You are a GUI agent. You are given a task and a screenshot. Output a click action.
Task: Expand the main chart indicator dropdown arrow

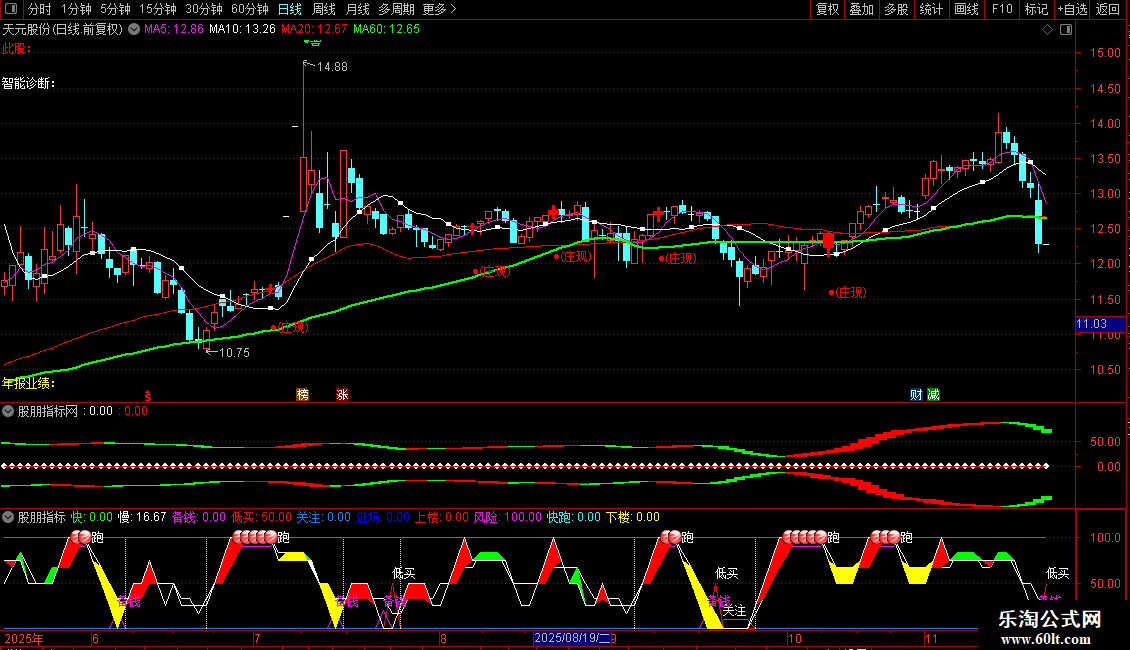click(x=134, y=30)
